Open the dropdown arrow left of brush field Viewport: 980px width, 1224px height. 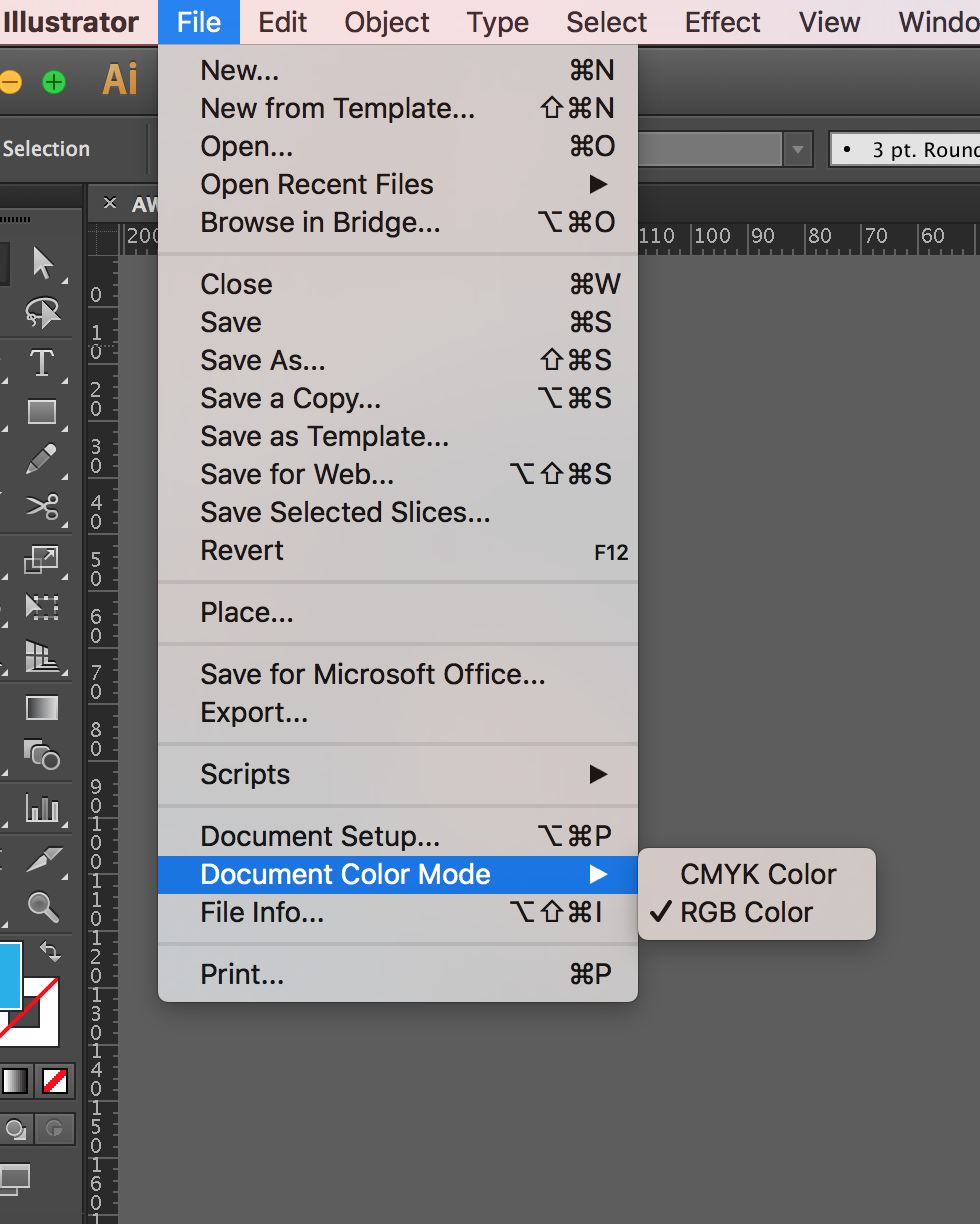797,150
